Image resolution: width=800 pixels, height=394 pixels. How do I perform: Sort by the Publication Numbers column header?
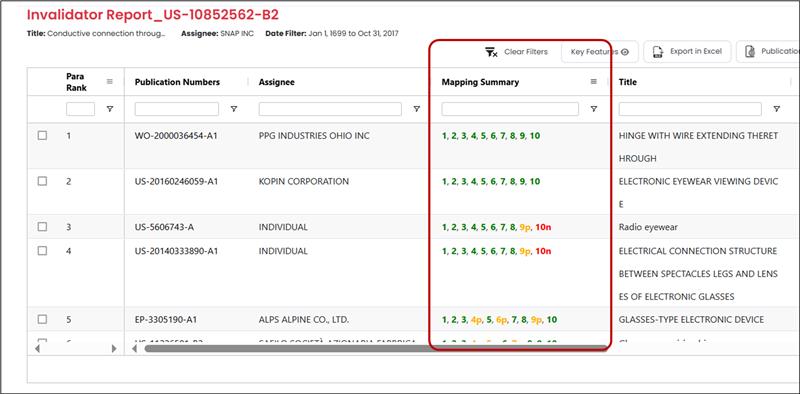coord(177,82)
